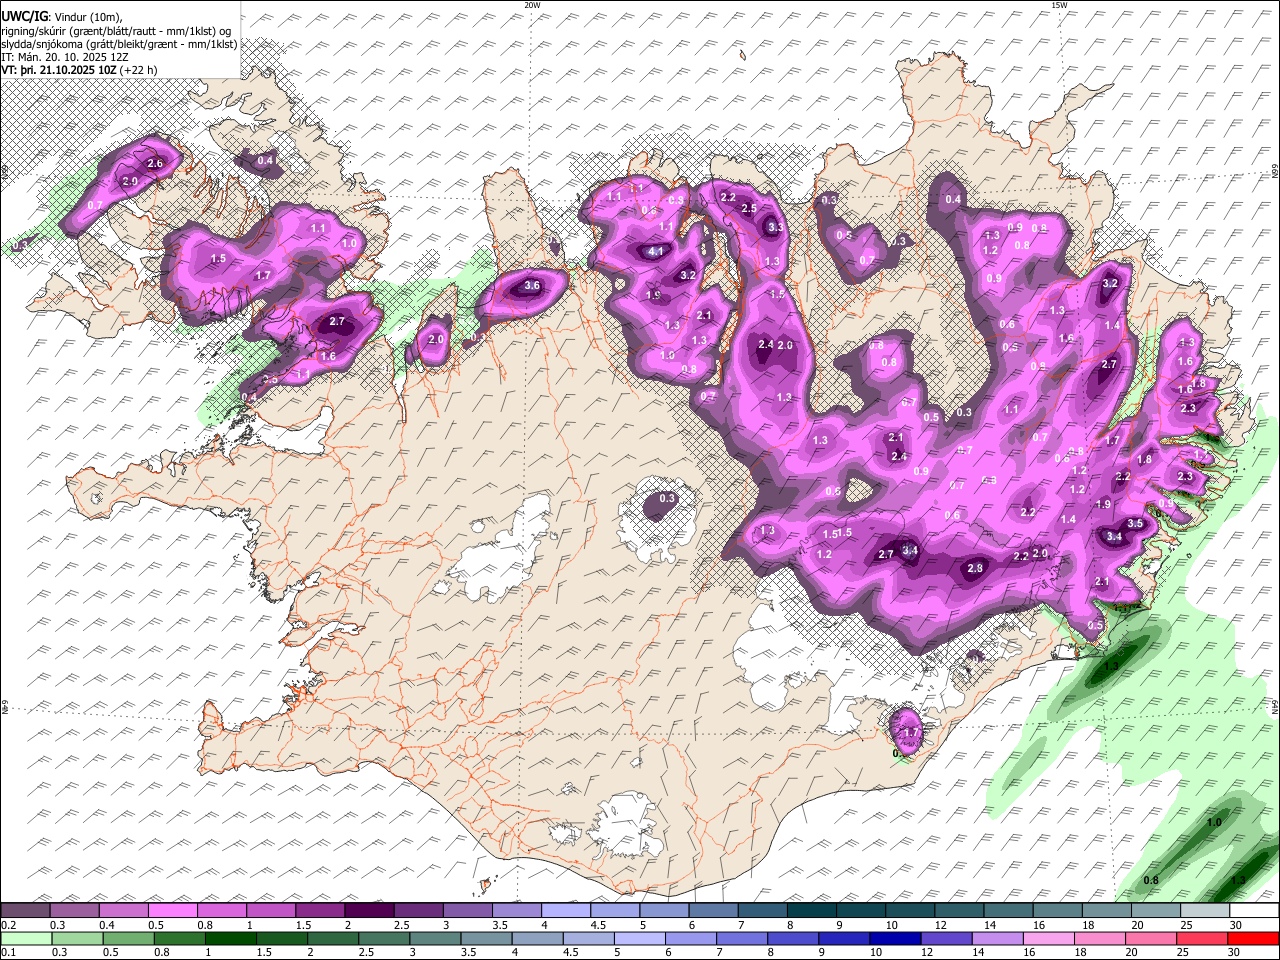Pick the lavender swatch labeled 4, top legend row
Viewport: 1280px width, 960px height.
tap(565, 911)
